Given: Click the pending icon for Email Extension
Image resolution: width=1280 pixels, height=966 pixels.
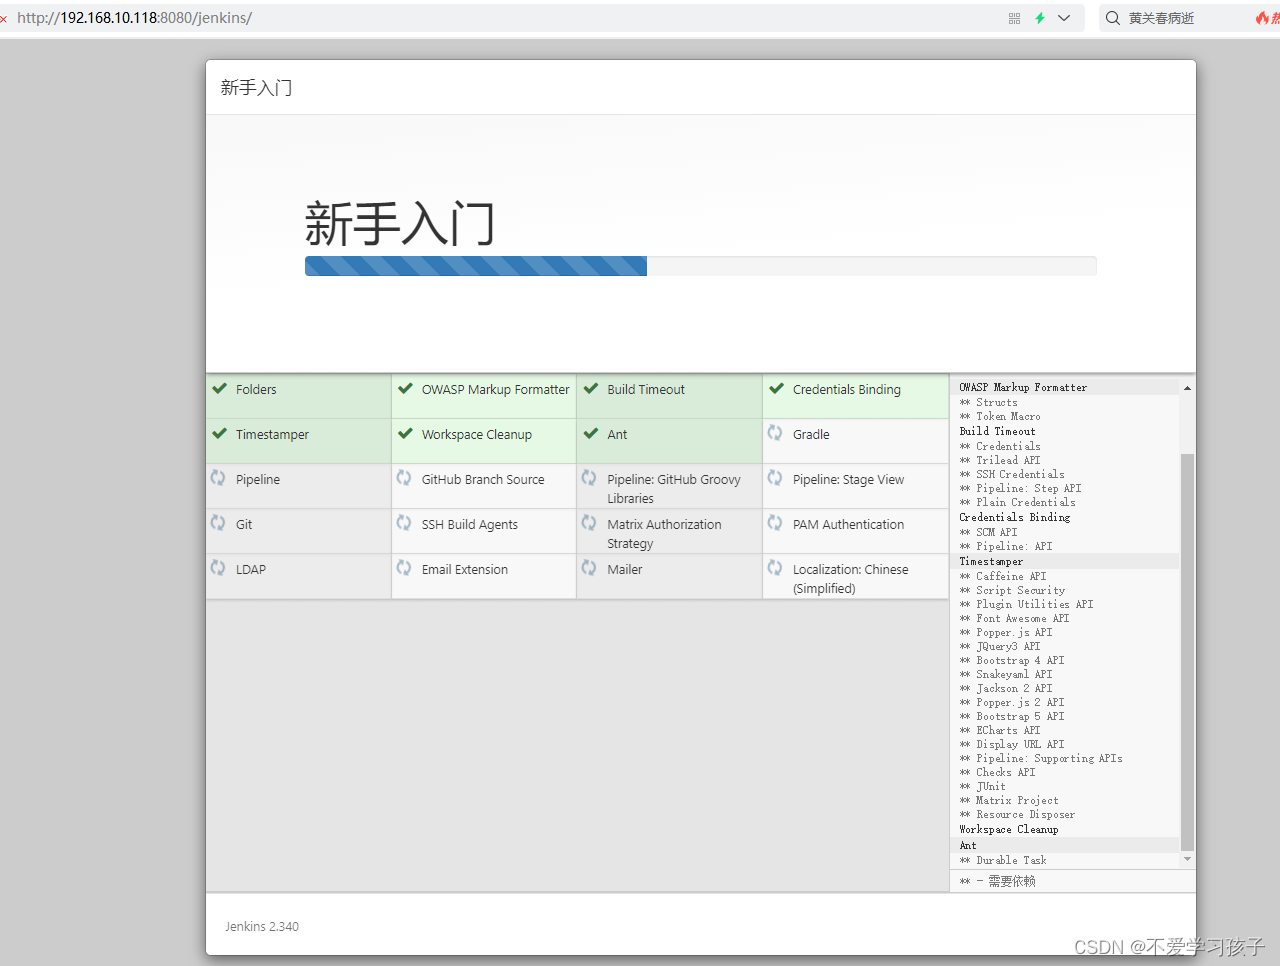Looking at the screenshot, I should [x=404, y=568].
